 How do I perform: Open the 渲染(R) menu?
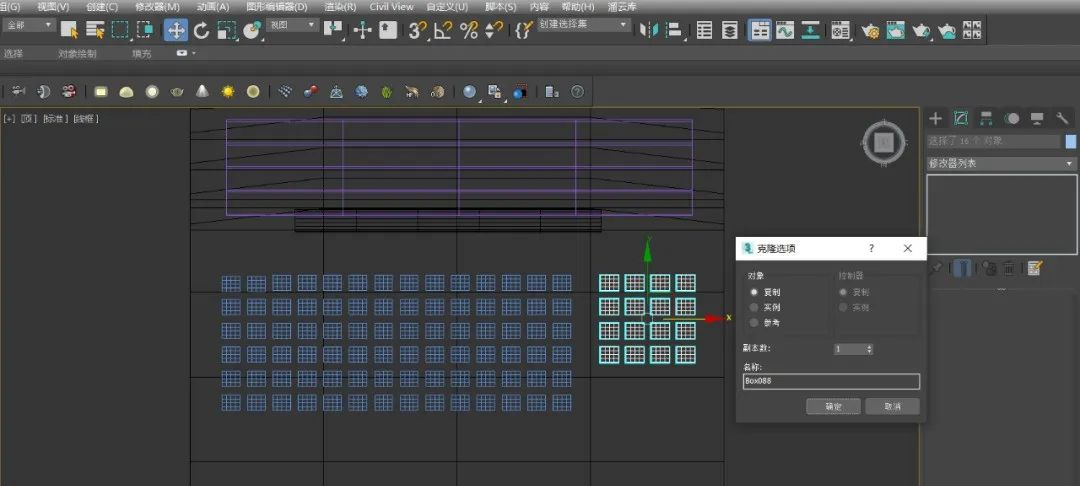(340, 6)
